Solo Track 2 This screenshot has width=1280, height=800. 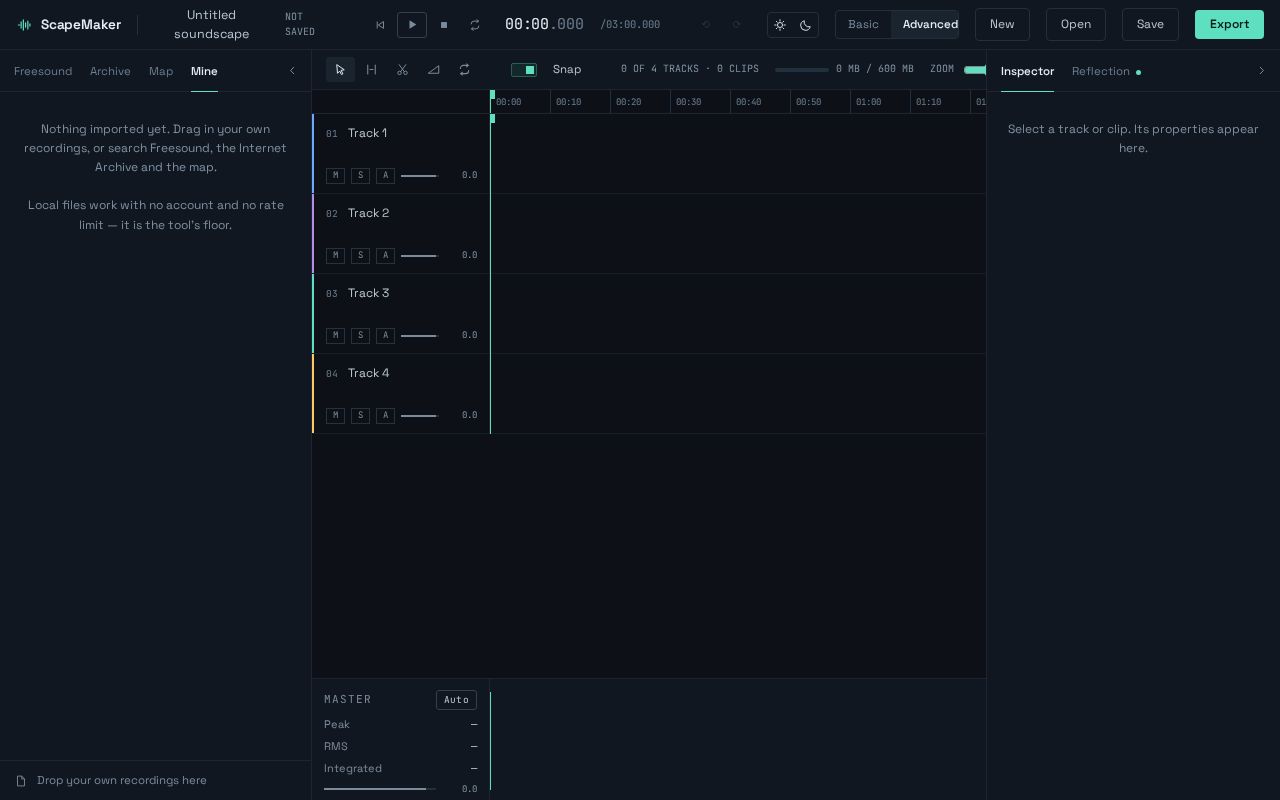coord(360,256)
